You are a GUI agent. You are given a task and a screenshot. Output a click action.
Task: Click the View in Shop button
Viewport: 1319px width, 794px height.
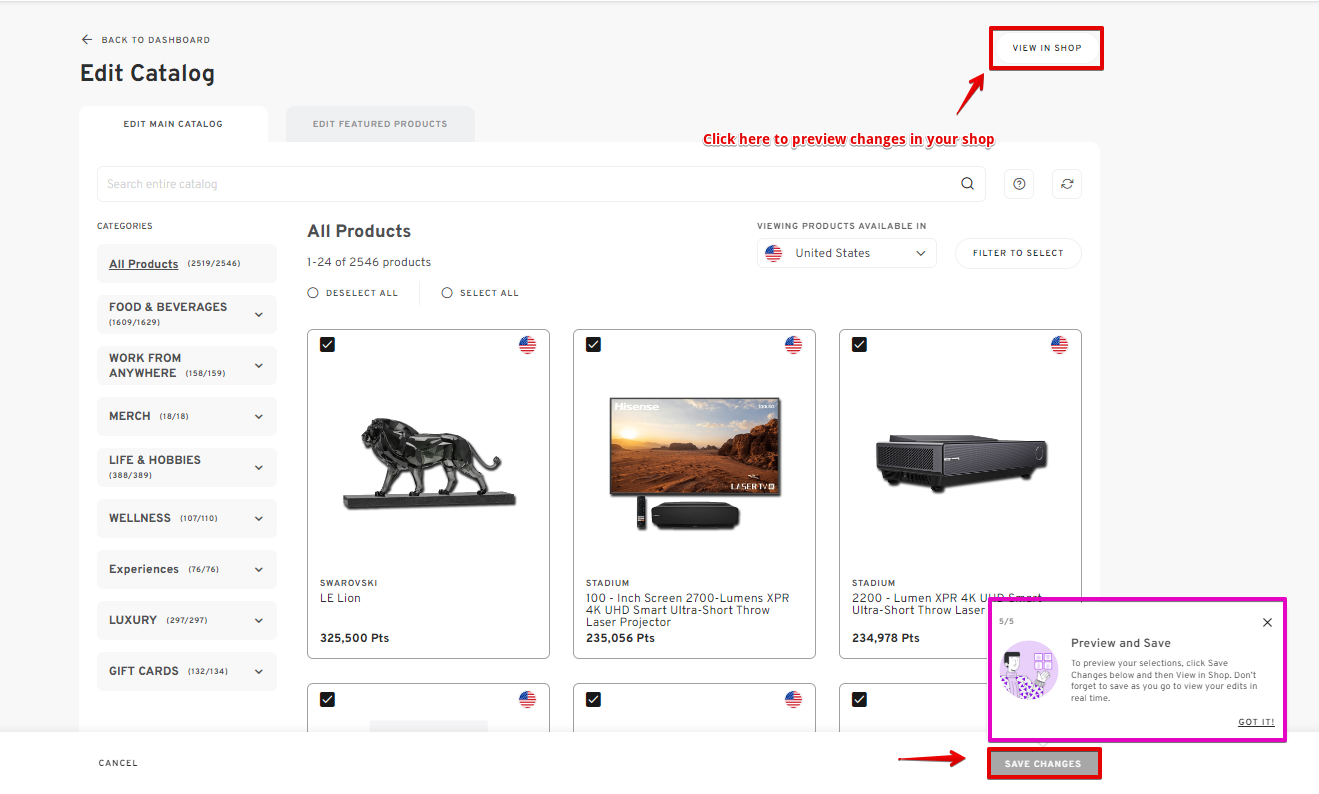pos(1047,48)
